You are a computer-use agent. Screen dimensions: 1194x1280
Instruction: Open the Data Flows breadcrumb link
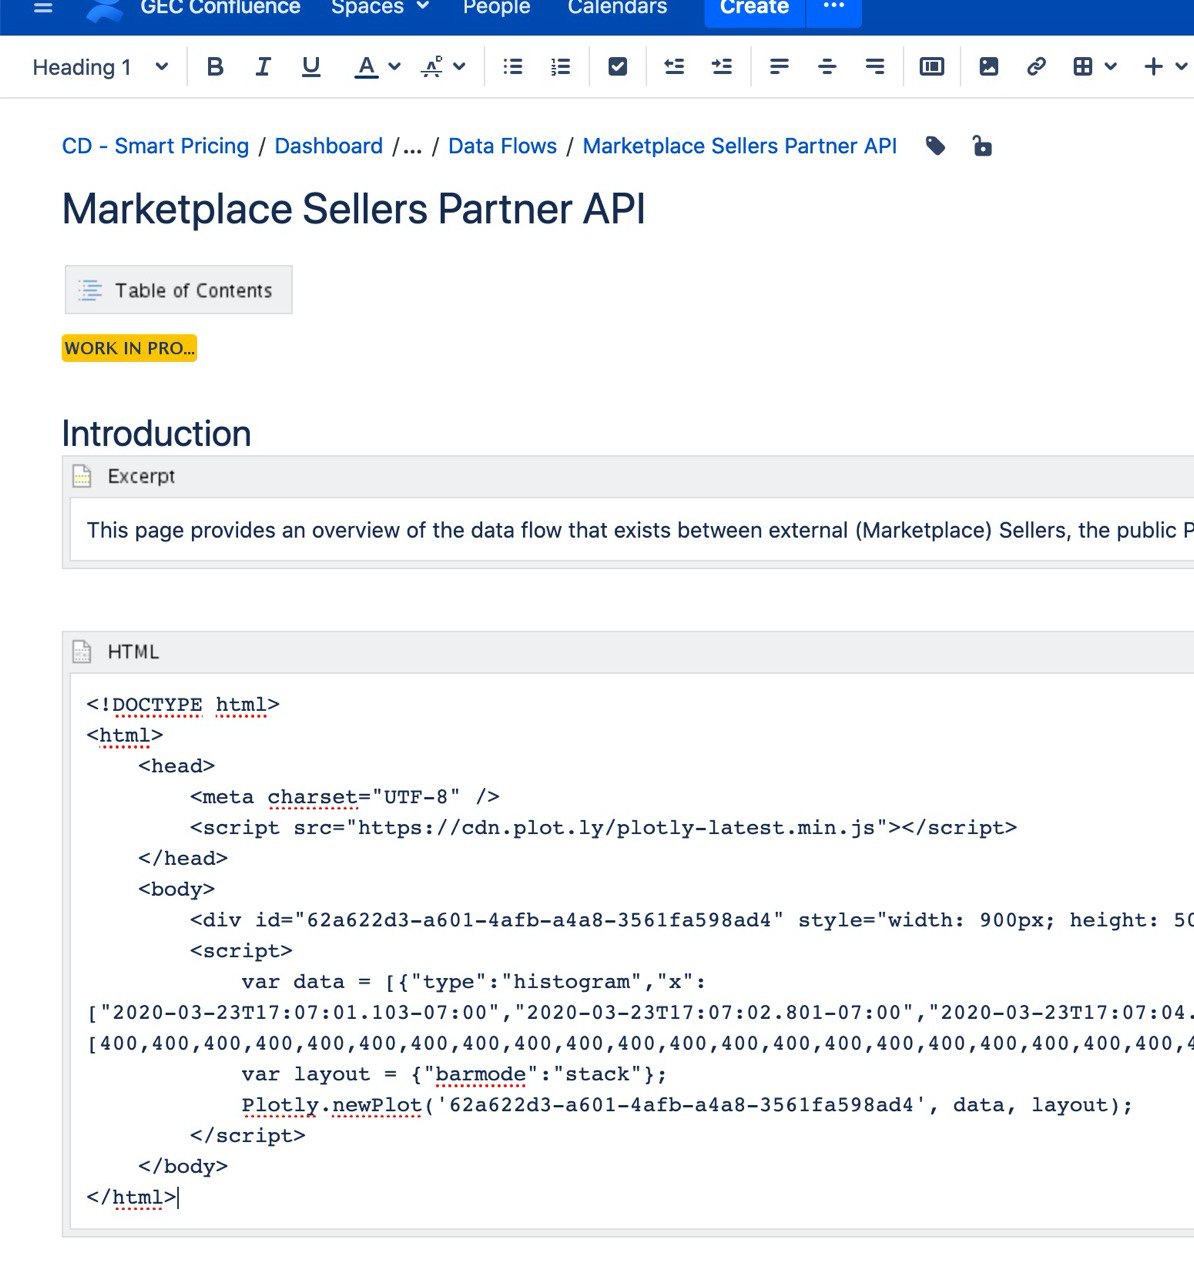pyautogui.click(x=502, y=146)
